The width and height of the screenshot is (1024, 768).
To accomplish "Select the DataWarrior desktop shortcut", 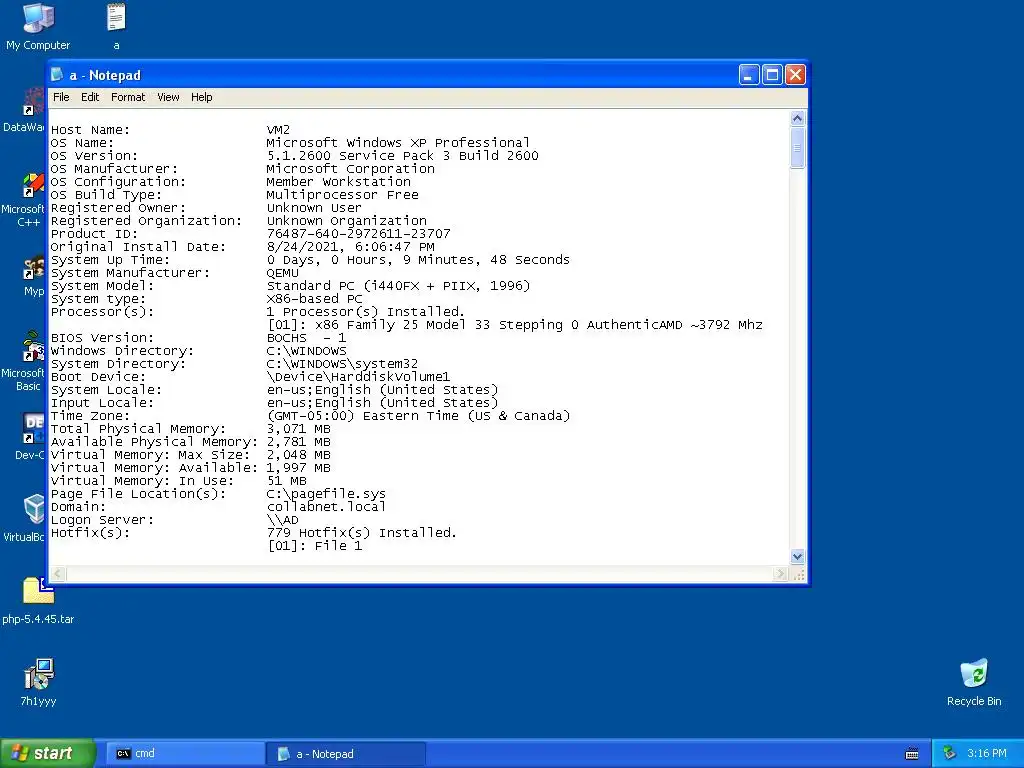I will pyautogui.click(x=24, y=111).
